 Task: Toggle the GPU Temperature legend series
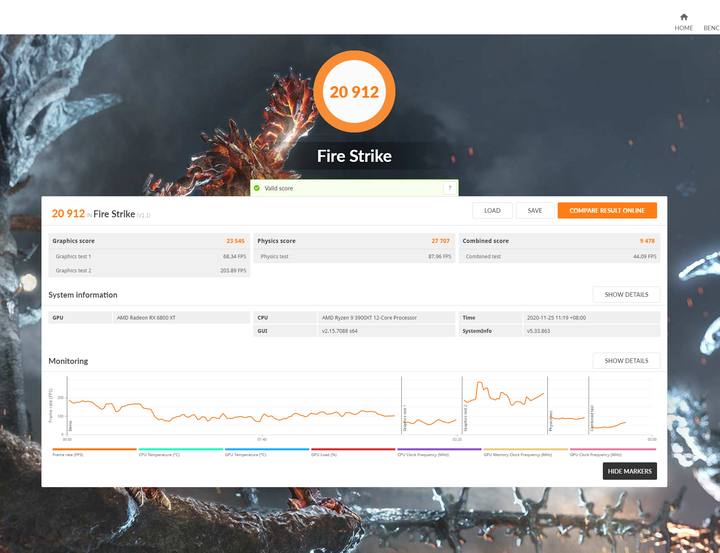pyautogui.click(x=267, y=452)
